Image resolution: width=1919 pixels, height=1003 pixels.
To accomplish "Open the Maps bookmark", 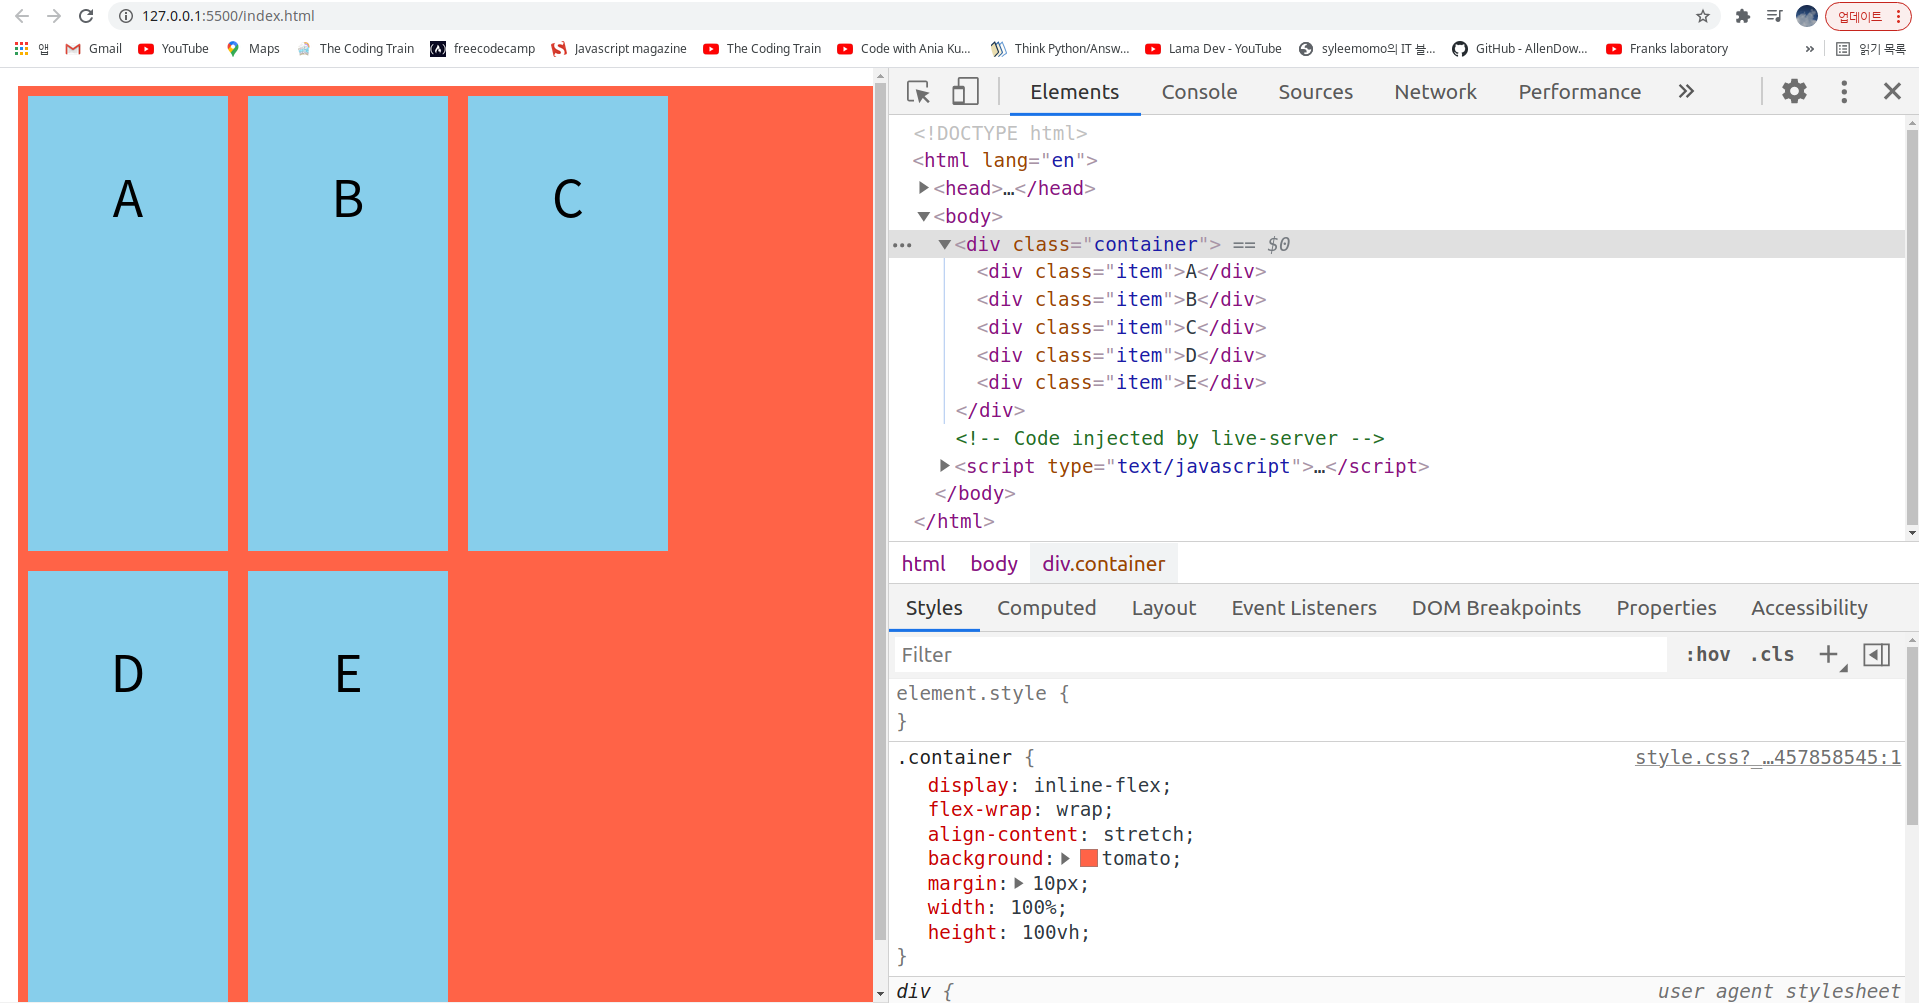I will tap(253, 48).
